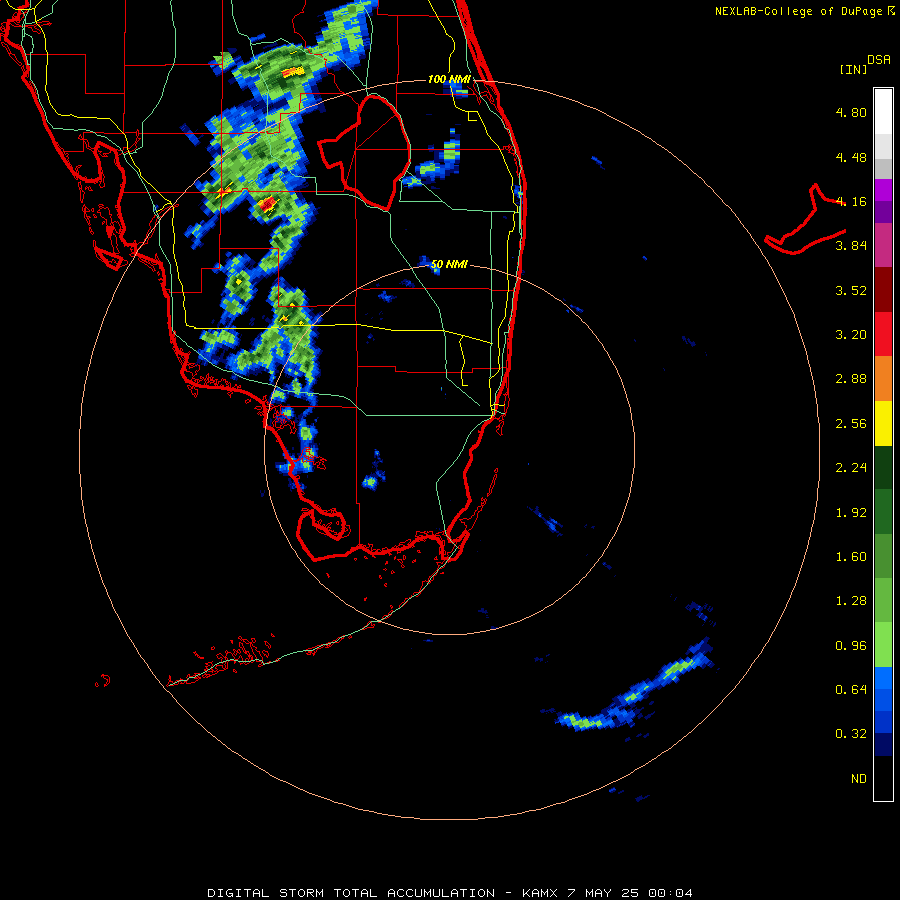Select the 3.20 legend value

pos(851,335)
